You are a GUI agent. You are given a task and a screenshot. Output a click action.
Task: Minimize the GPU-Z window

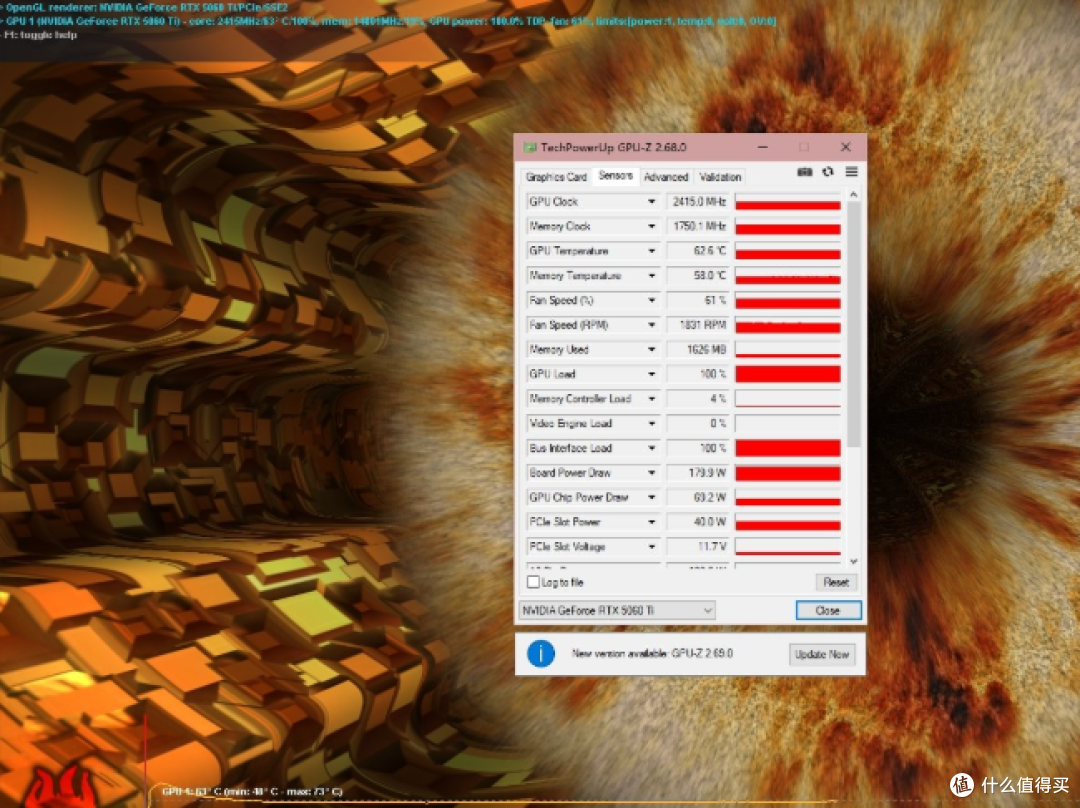tap(762, 147)
